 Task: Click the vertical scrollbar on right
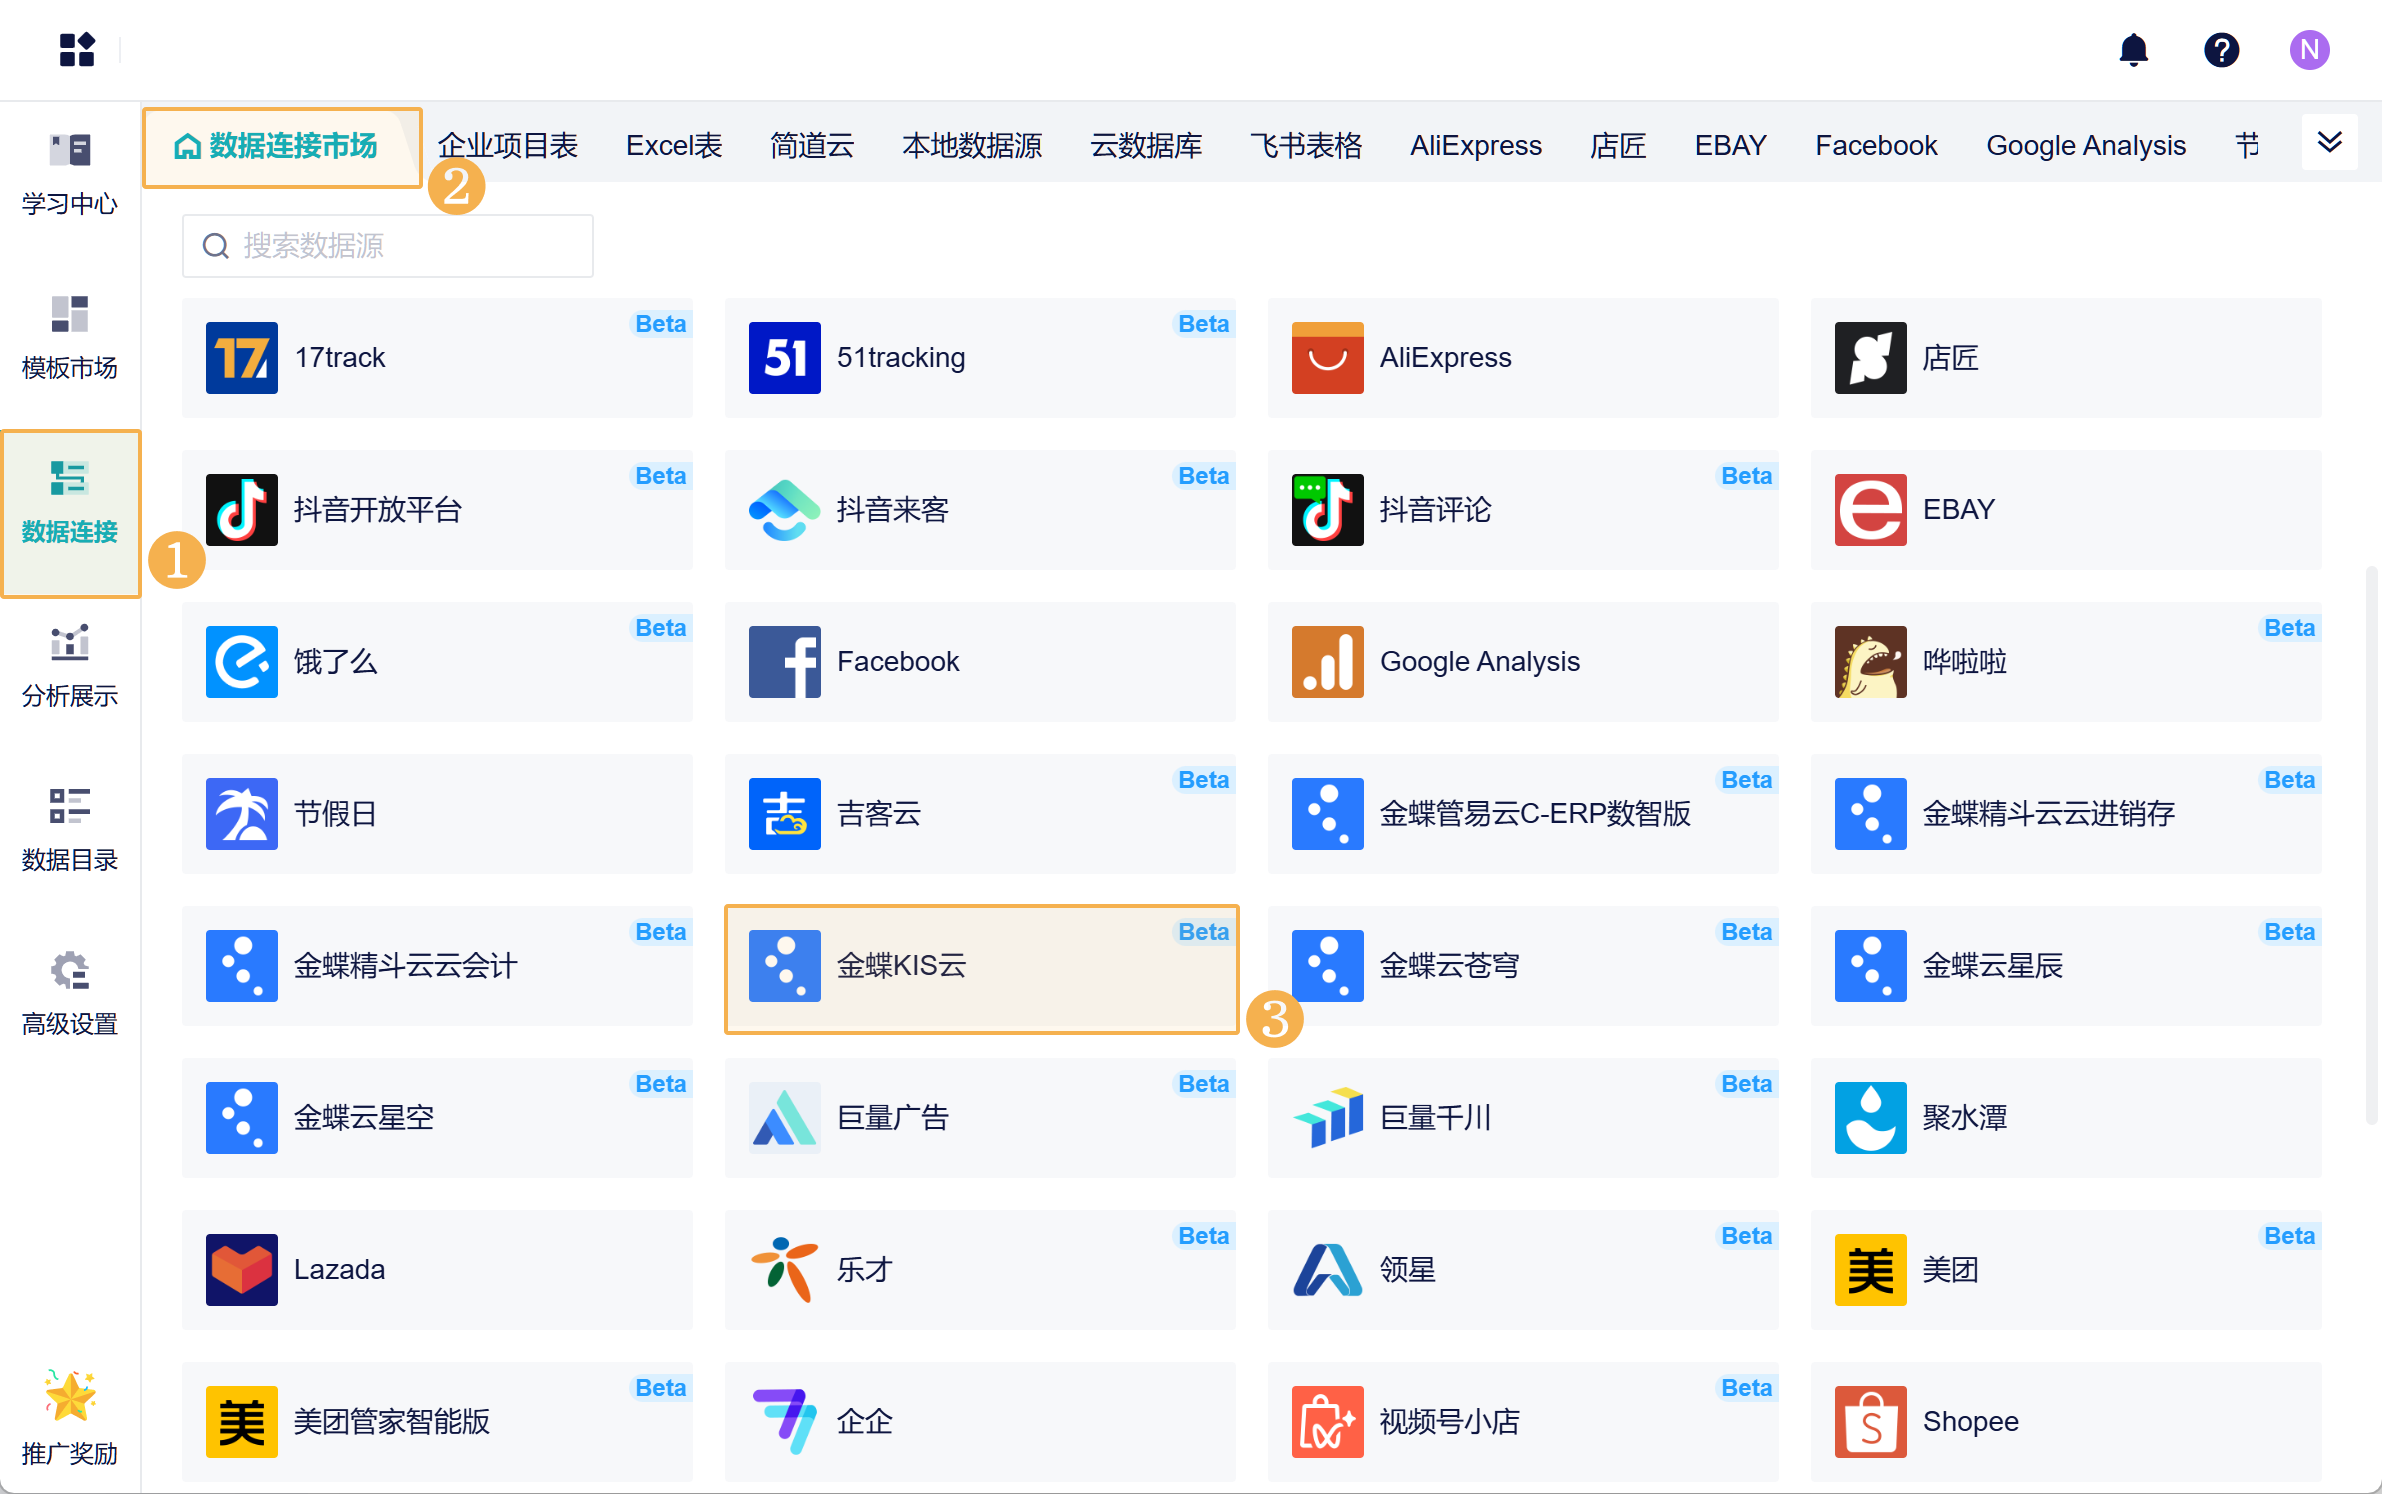point(2370,844)
